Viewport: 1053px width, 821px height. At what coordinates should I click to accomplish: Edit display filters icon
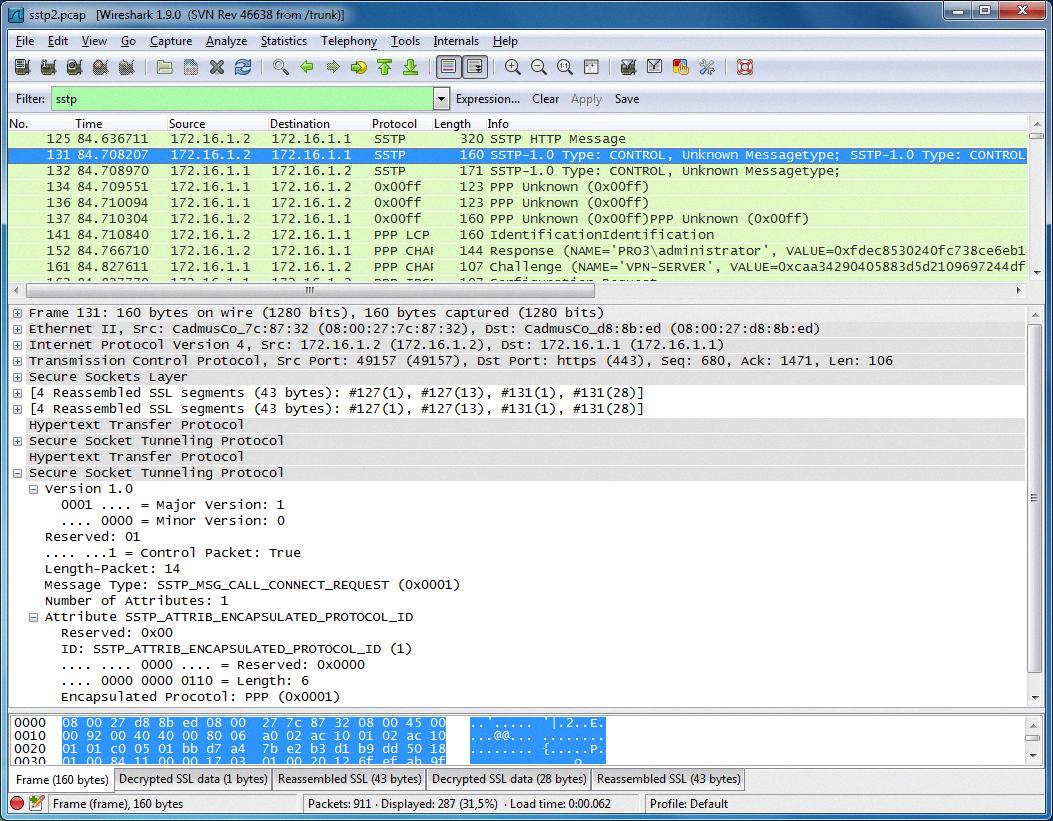[x=655, y=67]
